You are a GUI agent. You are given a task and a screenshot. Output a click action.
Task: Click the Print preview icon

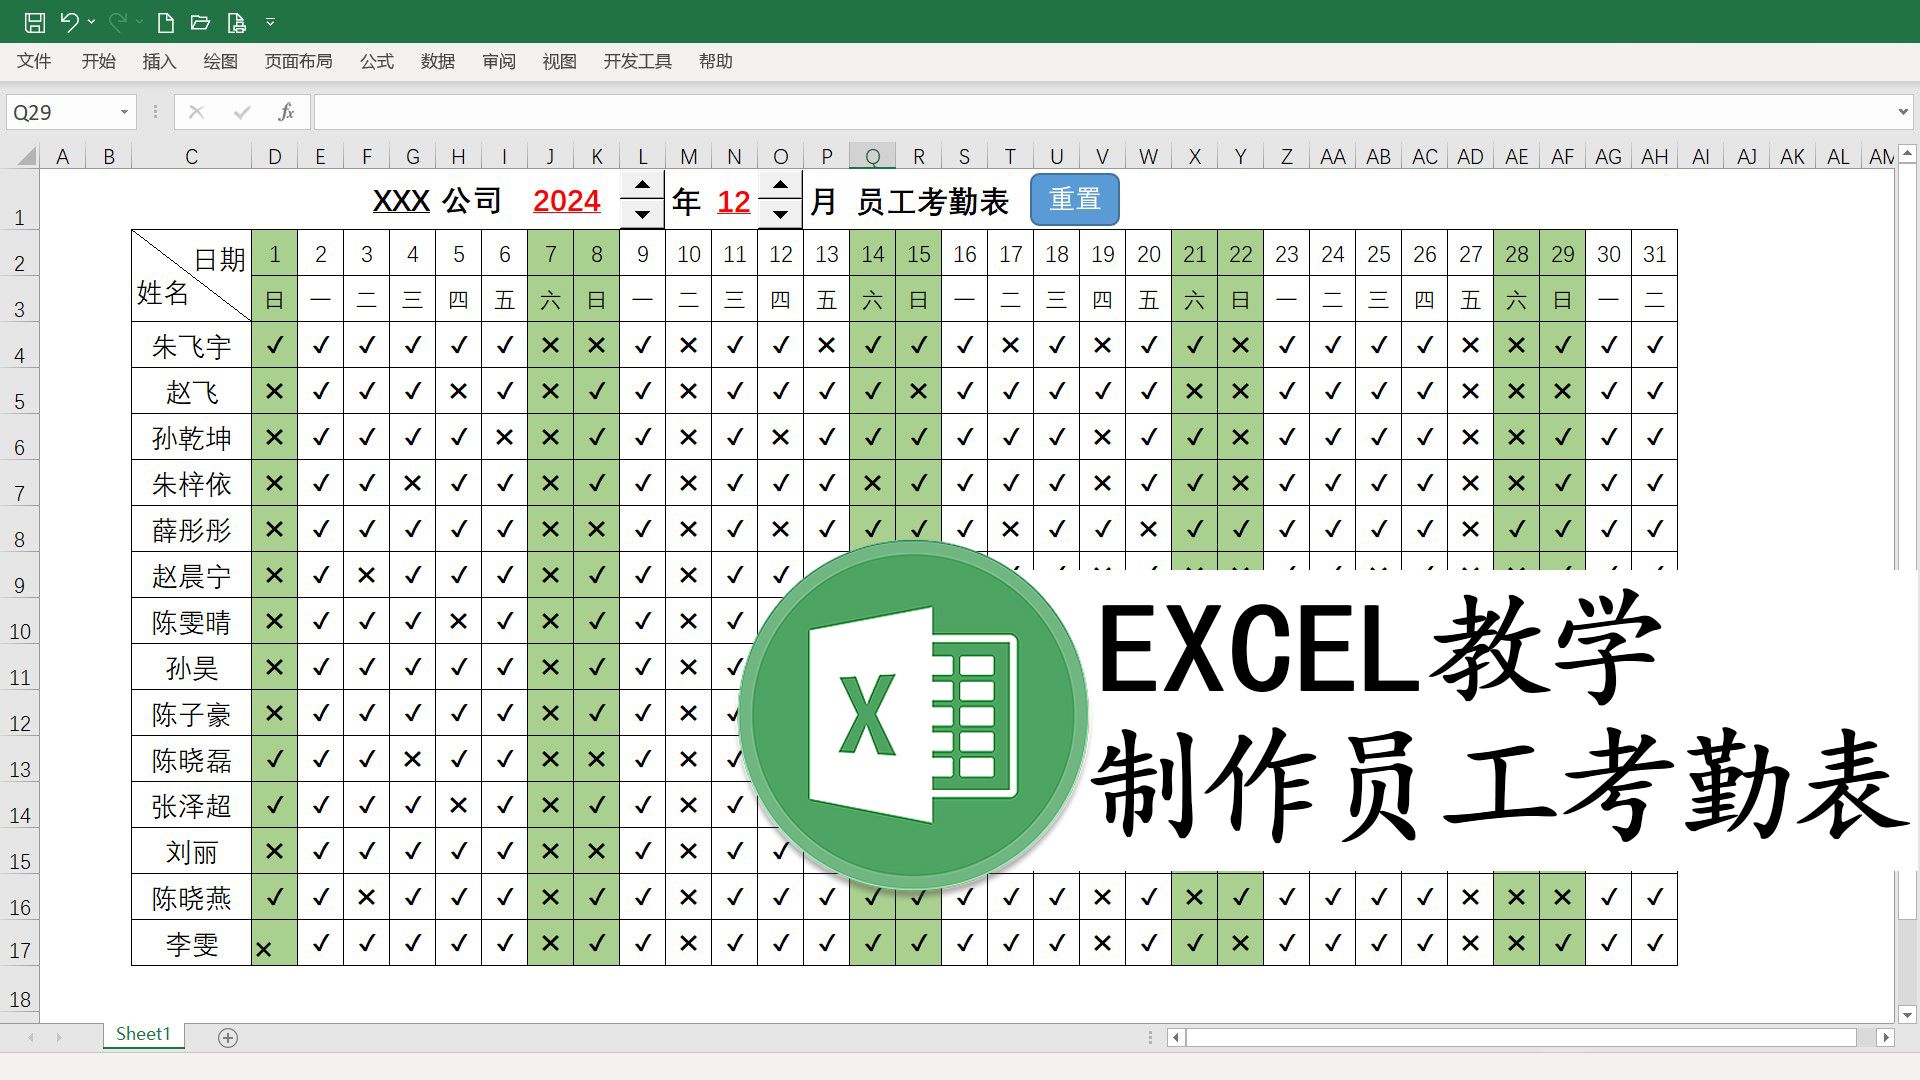click(x=236, y=22)
